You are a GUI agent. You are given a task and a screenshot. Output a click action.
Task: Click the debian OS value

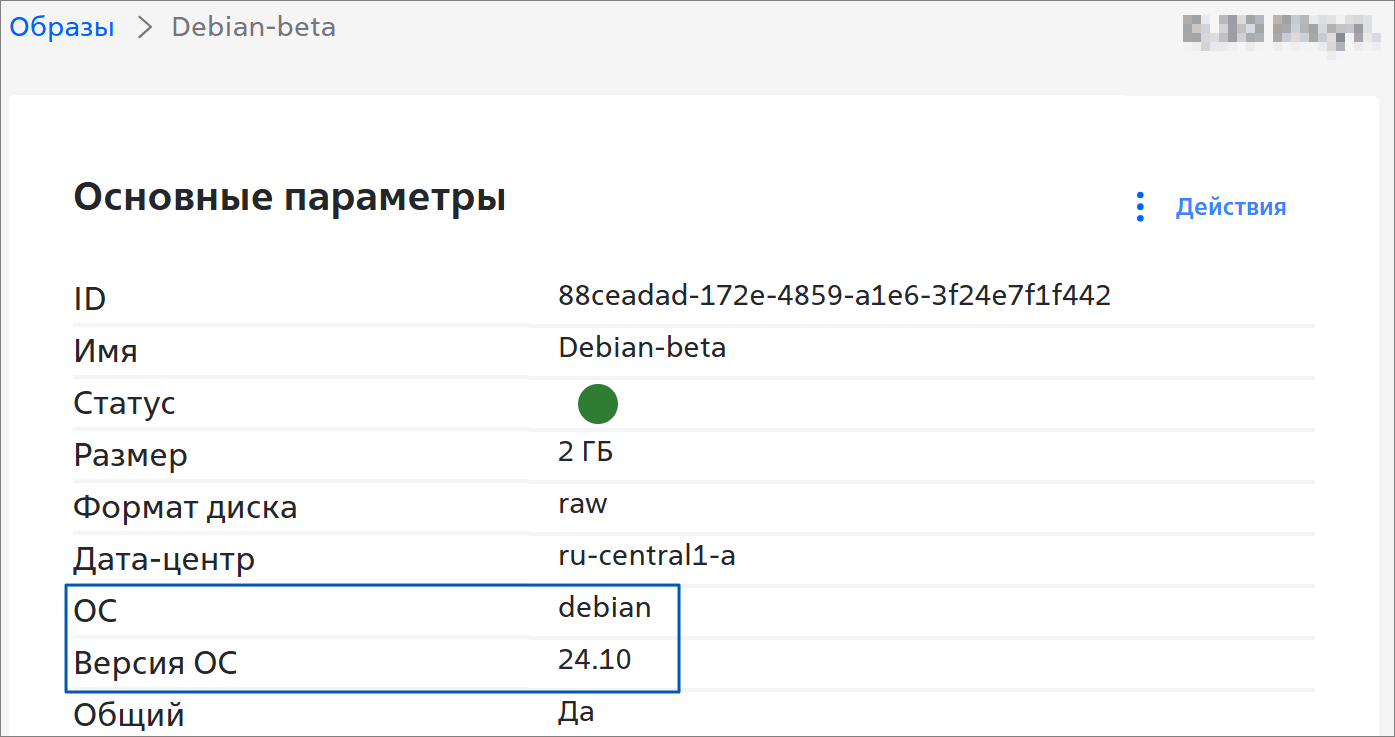tap(605, 607)
